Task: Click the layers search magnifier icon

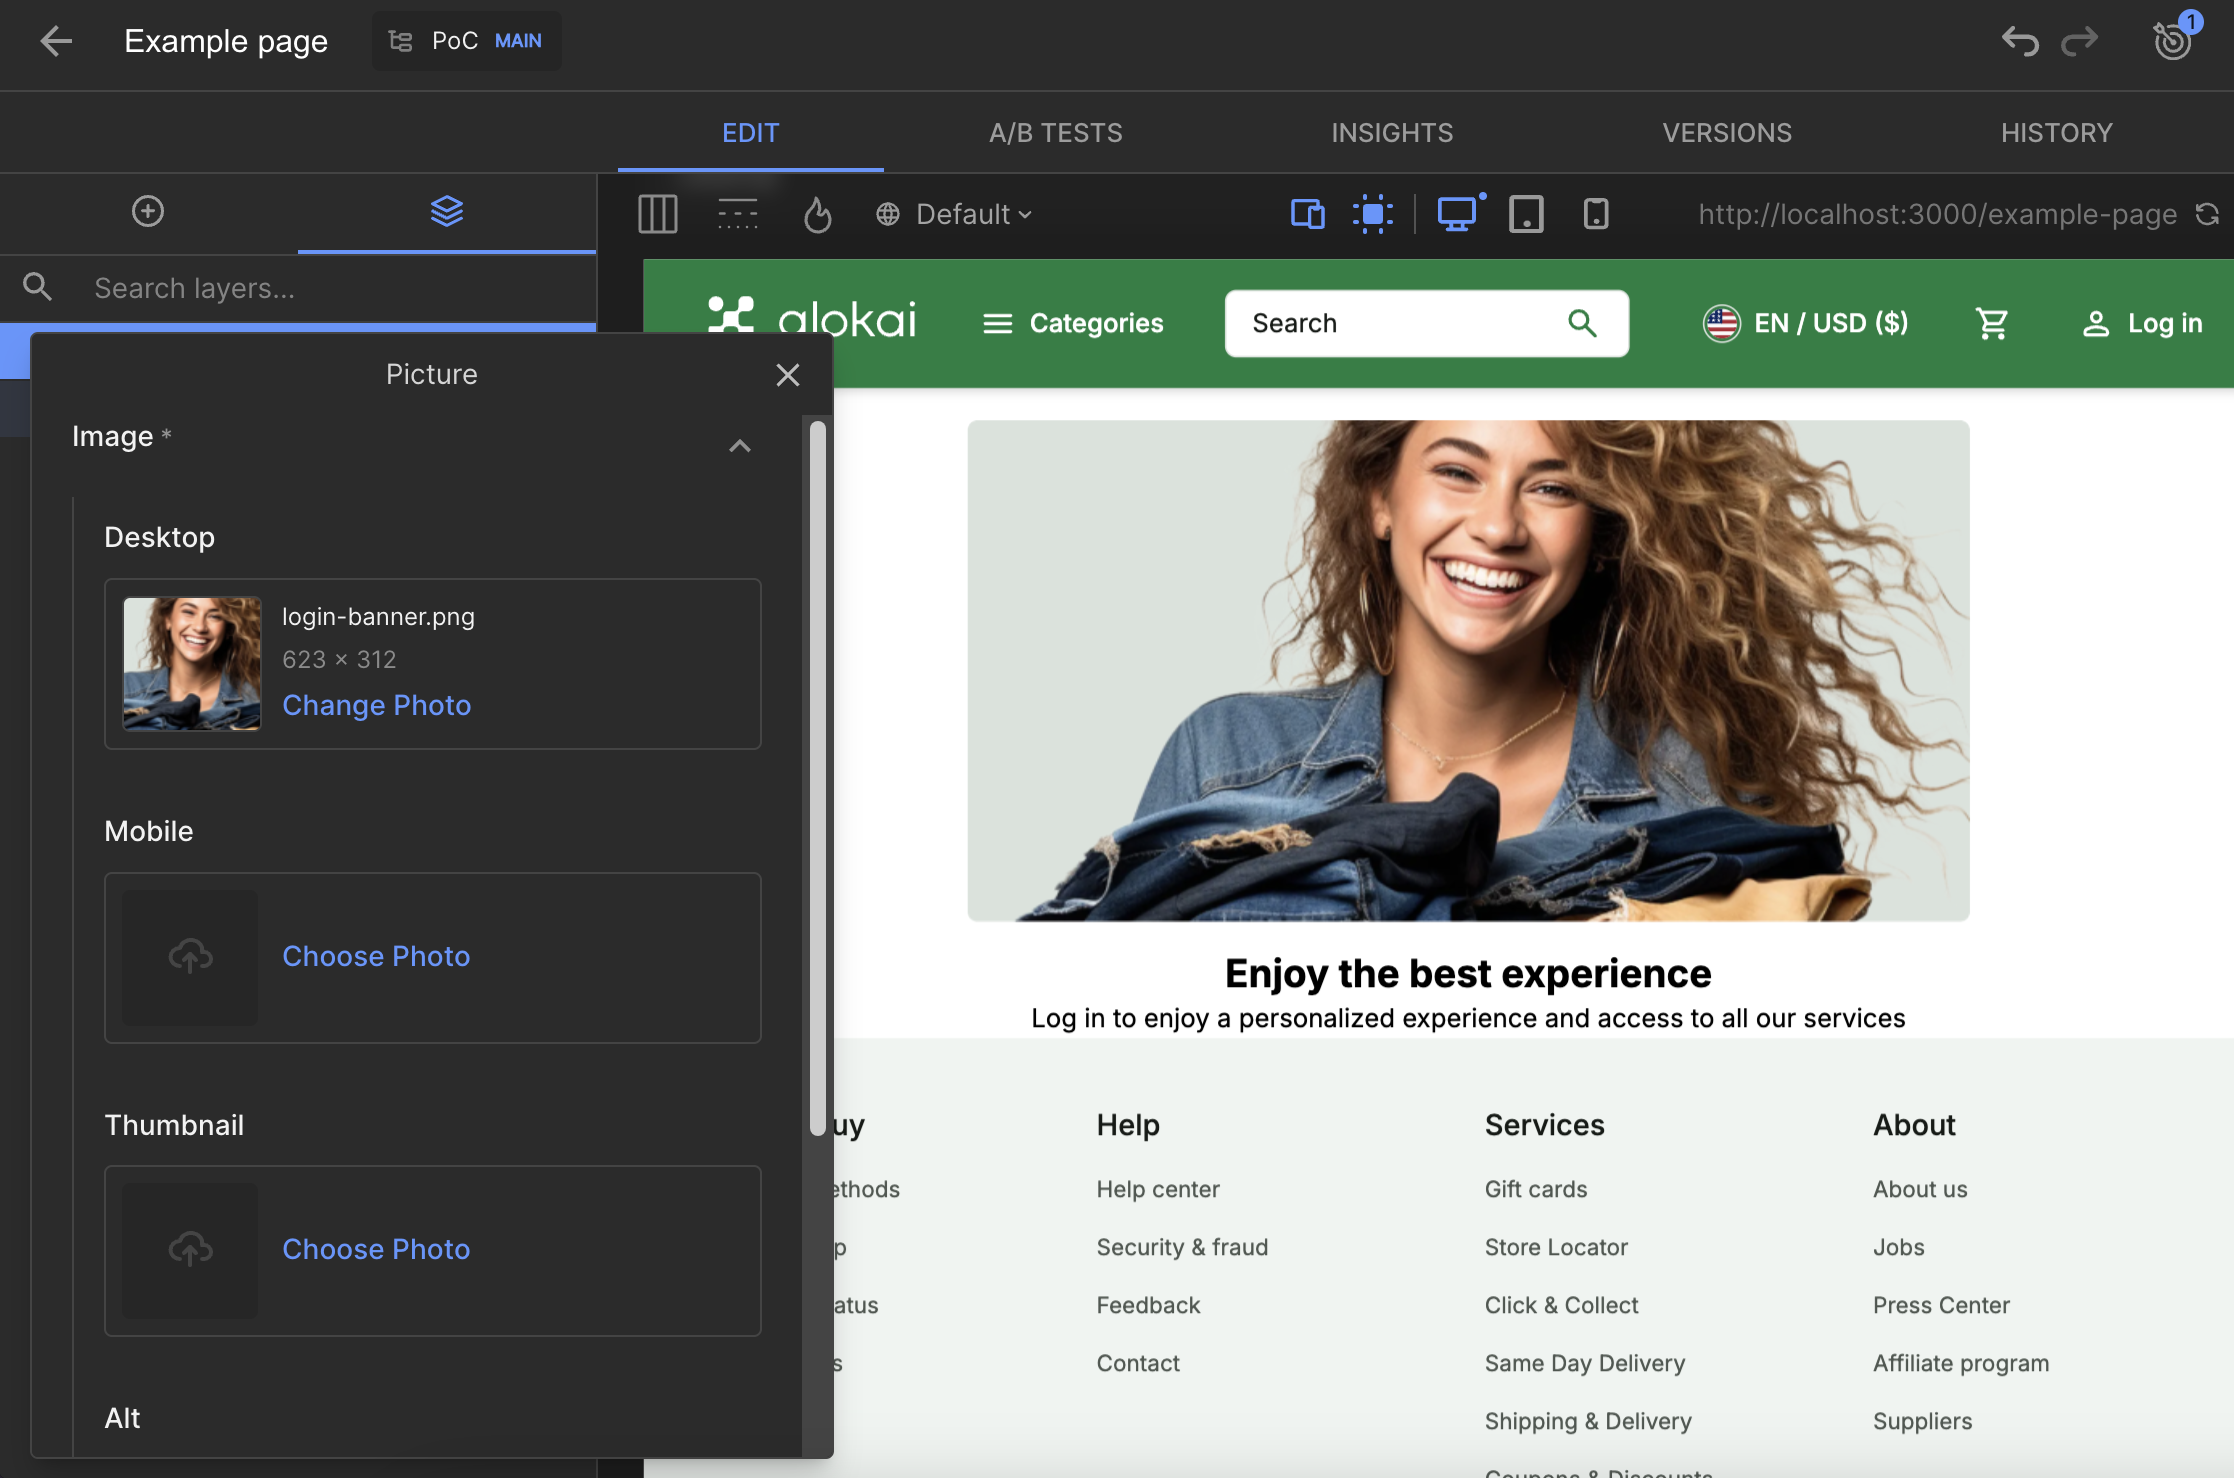Action: click(38, 287)
